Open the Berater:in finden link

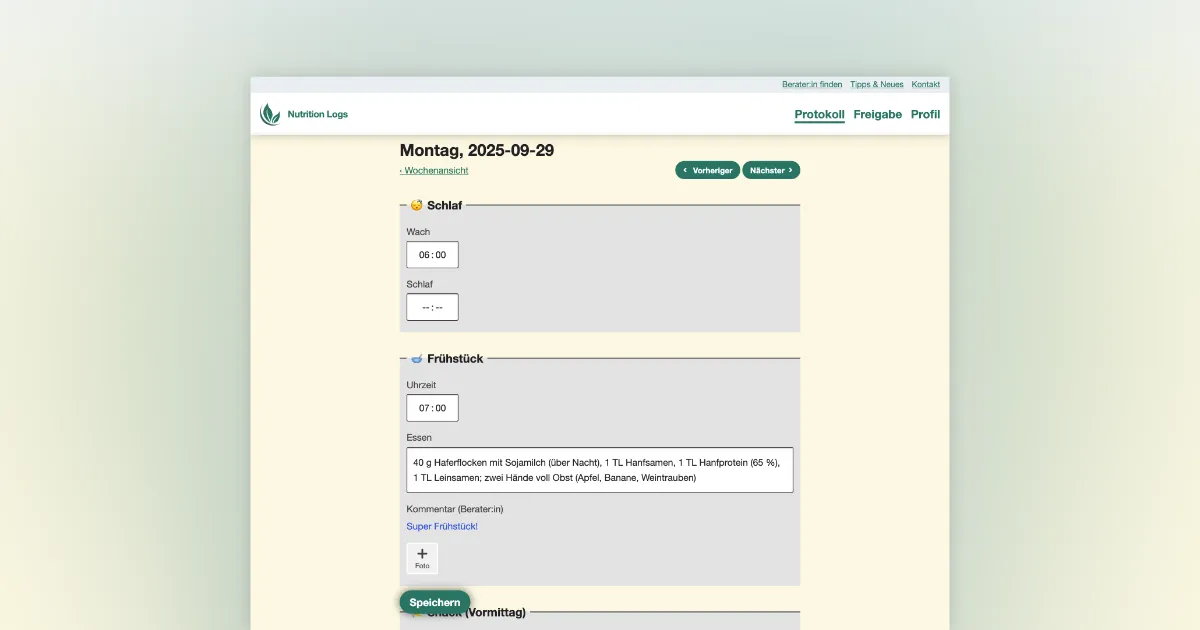(x=812, y=84)
